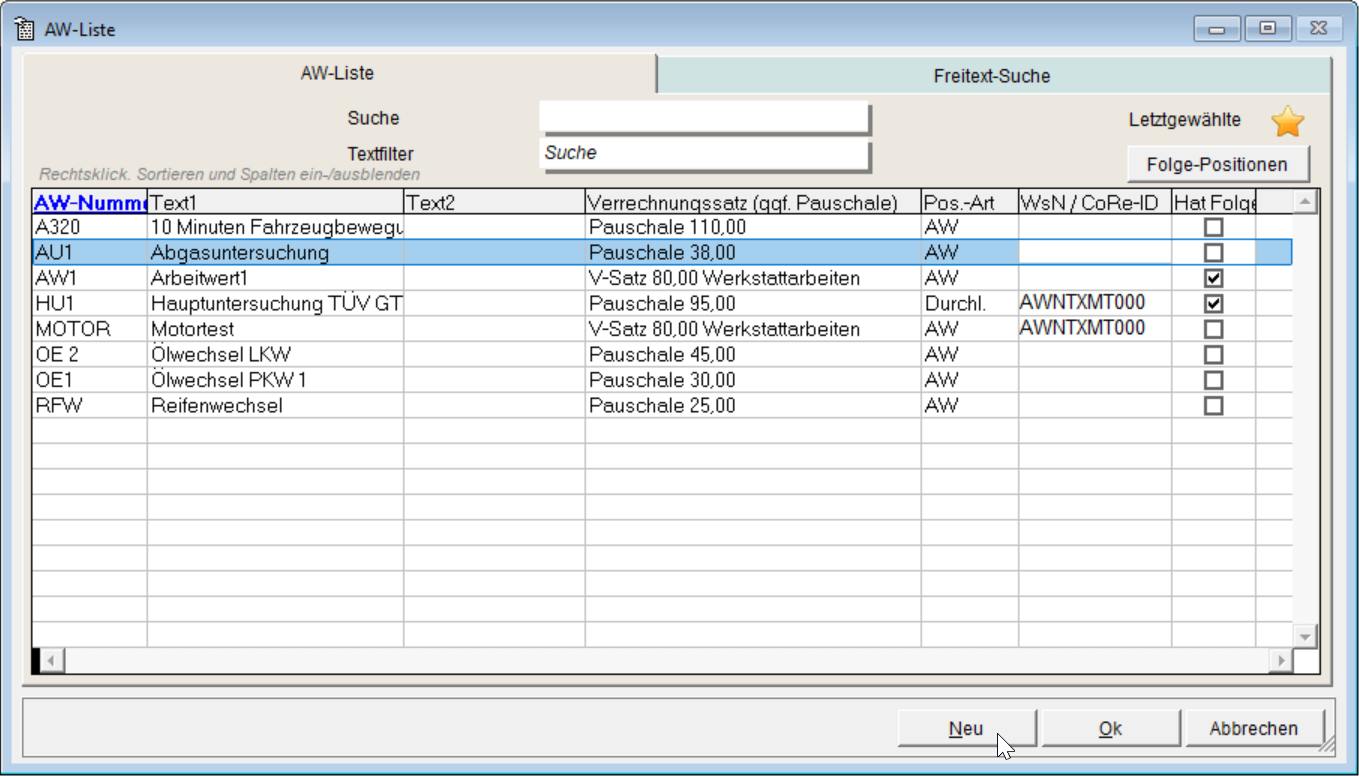Uncheck Hat Folge checkbox for AW1 row

click(1213, 278)
